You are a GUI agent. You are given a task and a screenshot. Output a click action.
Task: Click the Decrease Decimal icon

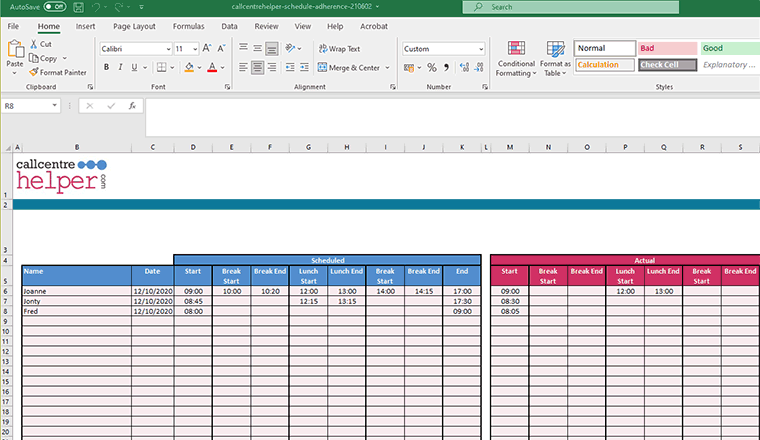pos(479,68)
